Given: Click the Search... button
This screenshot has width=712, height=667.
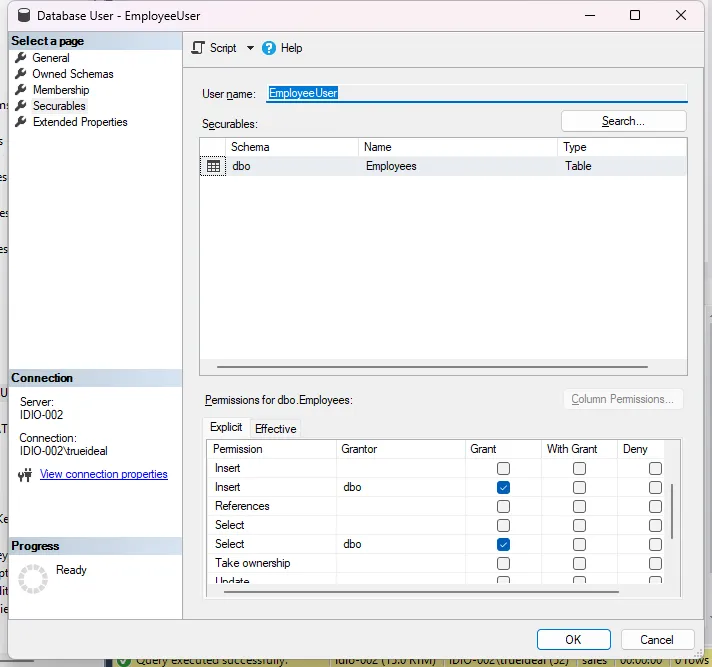Looking at the screenshot, I should pos(623,121).
